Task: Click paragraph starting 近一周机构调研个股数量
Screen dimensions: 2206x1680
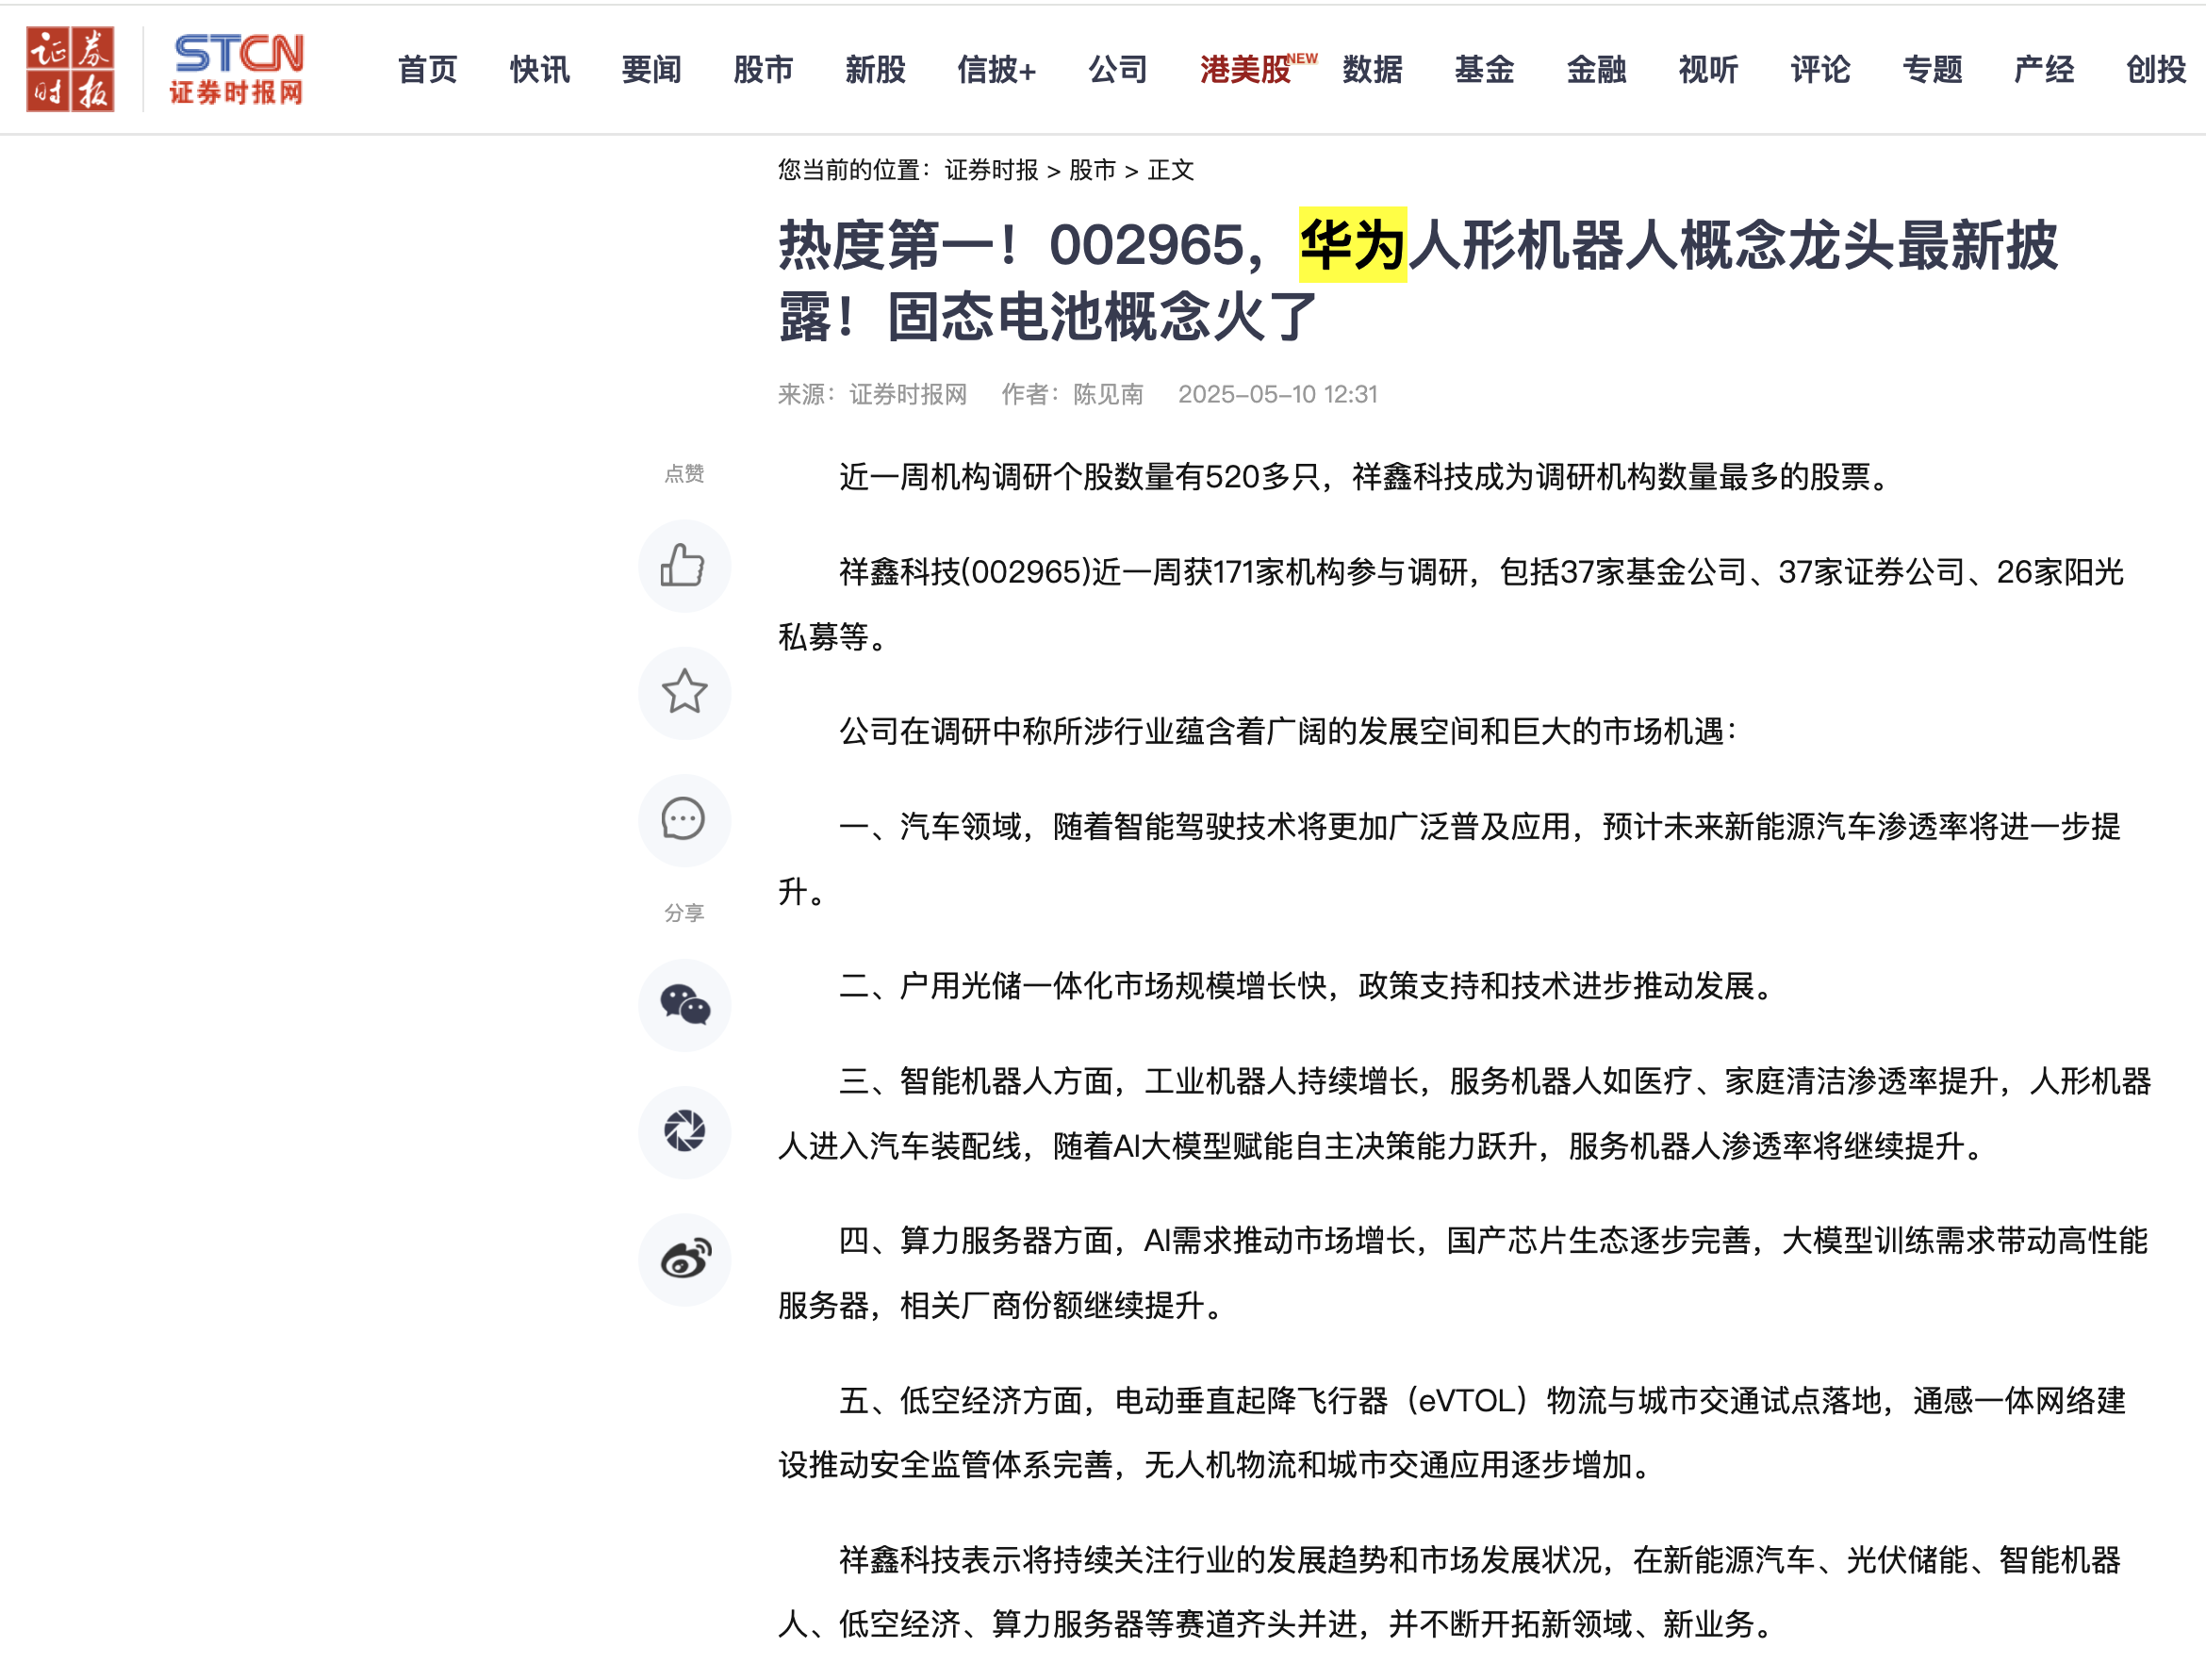Action: 1366,477
